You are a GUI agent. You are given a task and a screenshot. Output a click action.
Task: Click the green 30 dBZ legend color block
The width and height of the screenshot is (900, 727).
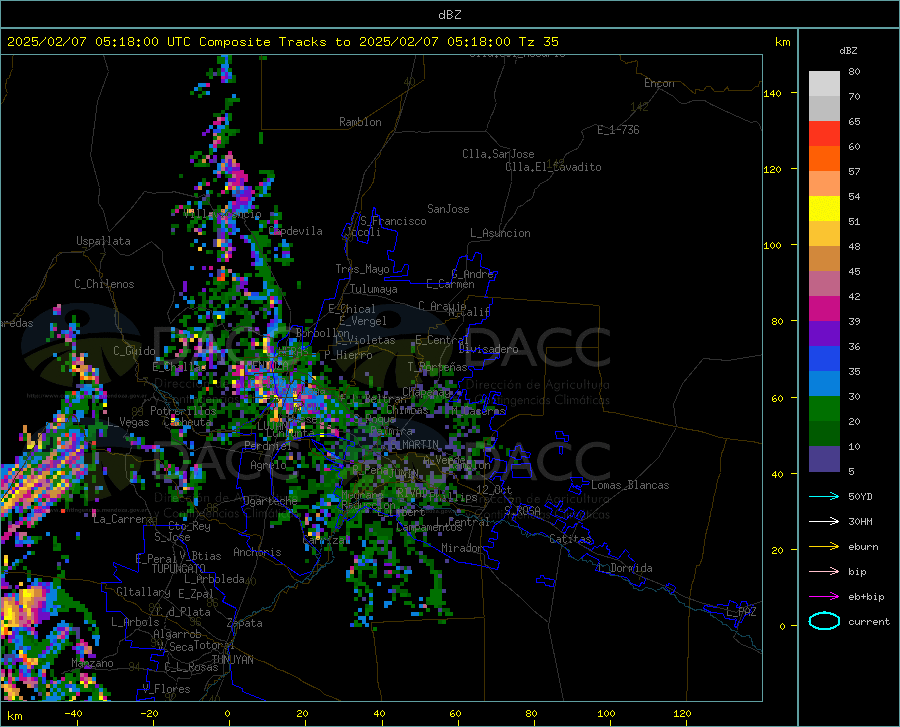824,409
